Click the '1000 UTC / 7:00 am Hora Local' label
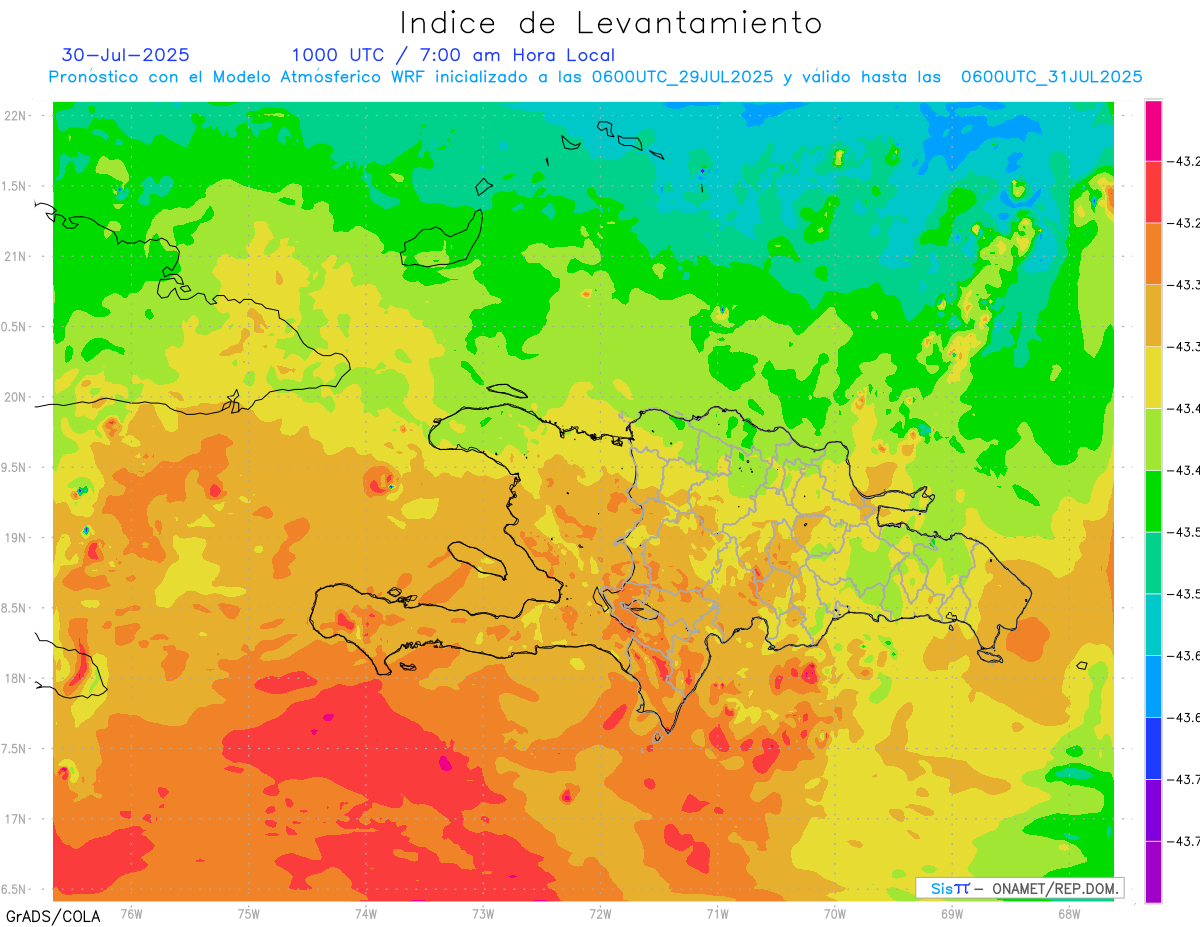The width and height of the screenshot is (1200, 927). click(453, 56)
